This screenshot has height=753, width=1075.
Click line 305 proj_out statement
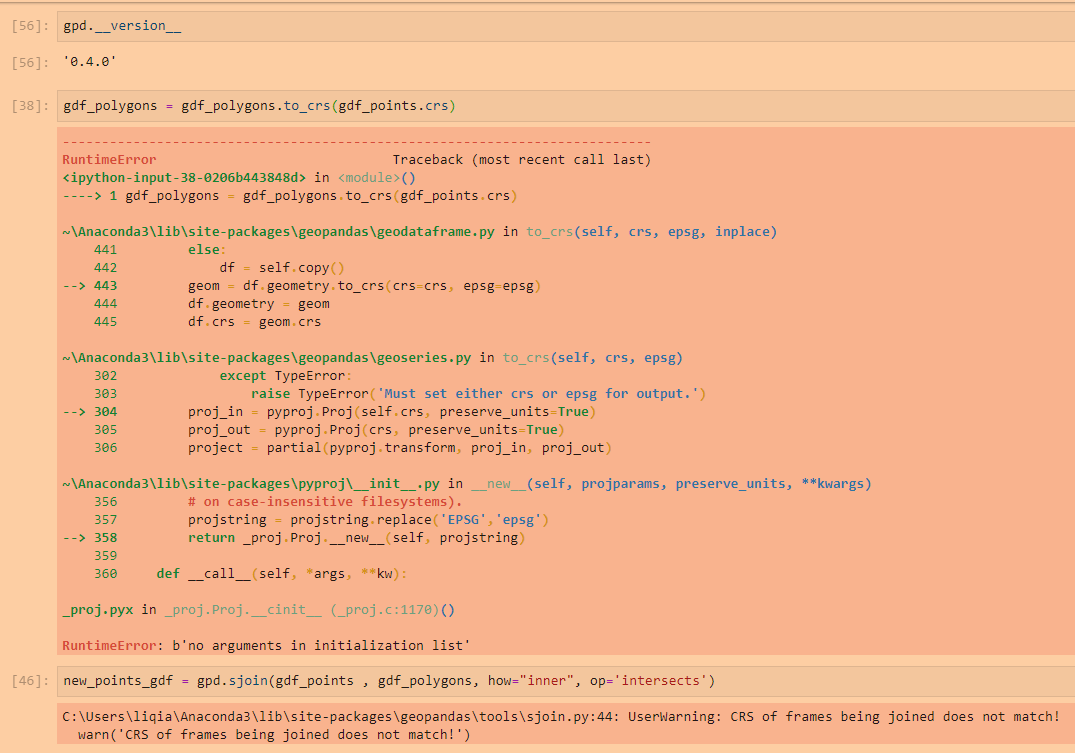[329, 430]
